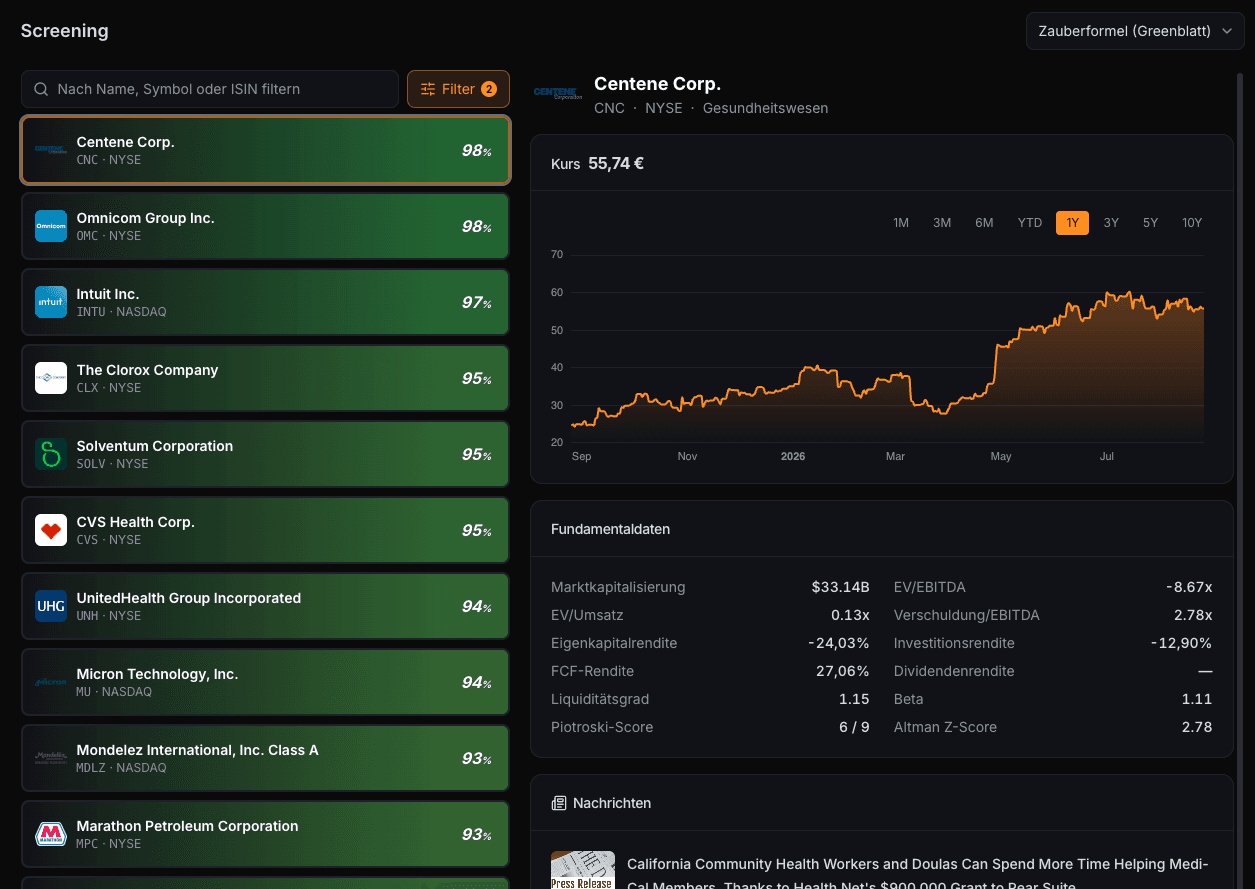The image size is (1255, 889).
Task: Select Solventum Corporation row
Action: pos(265,454)
